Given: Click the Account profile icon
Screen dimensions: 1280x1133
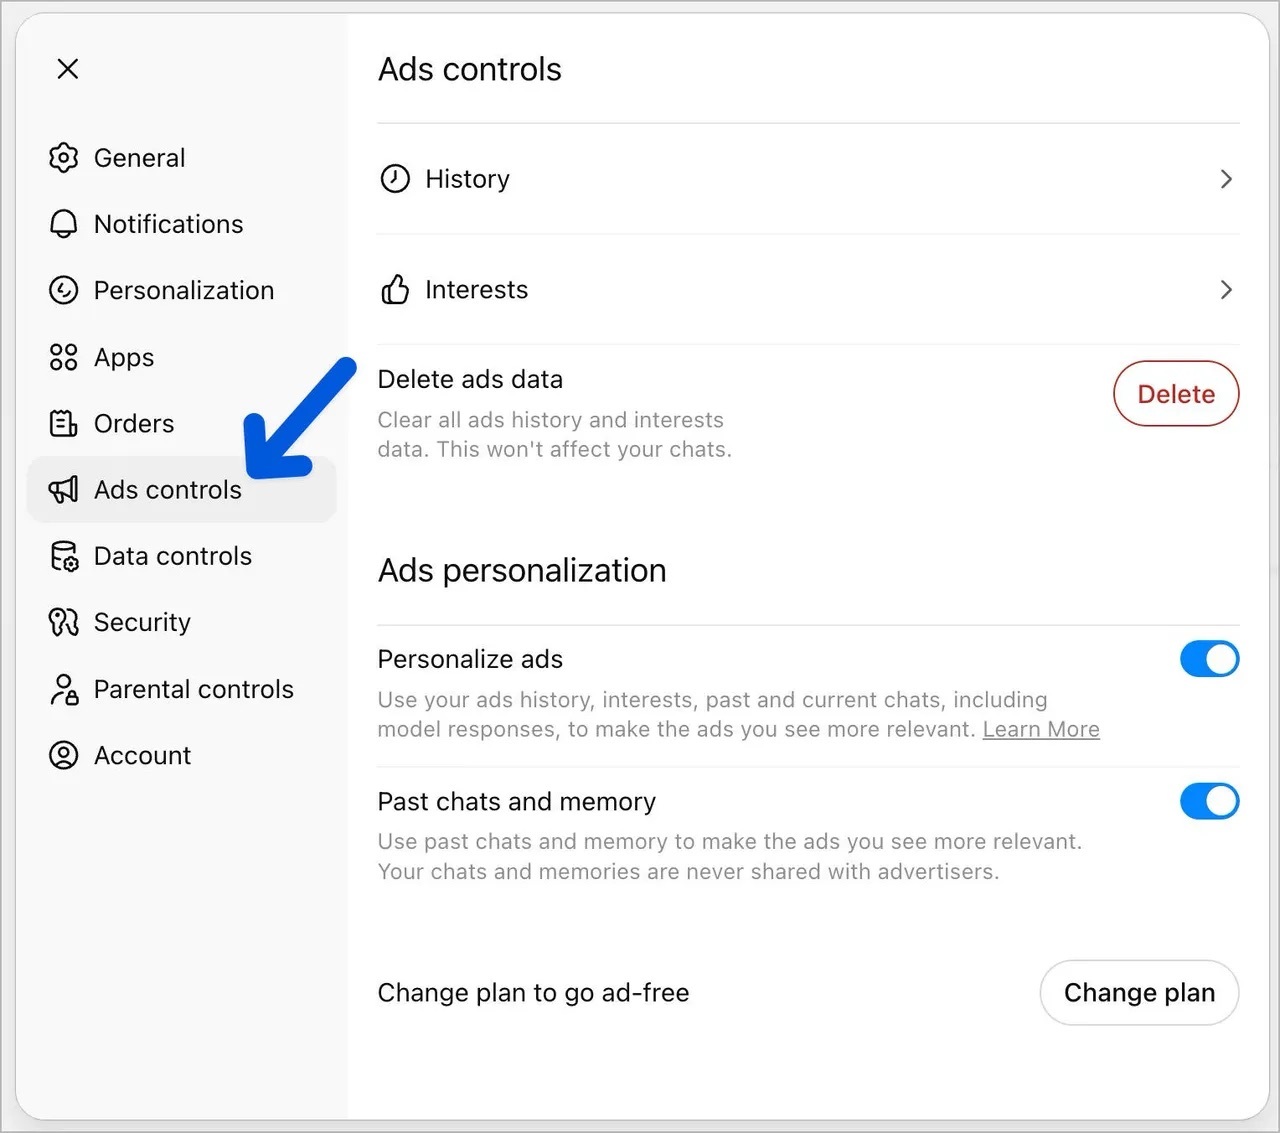Looking at the screenshot, I should click(63, 755).
